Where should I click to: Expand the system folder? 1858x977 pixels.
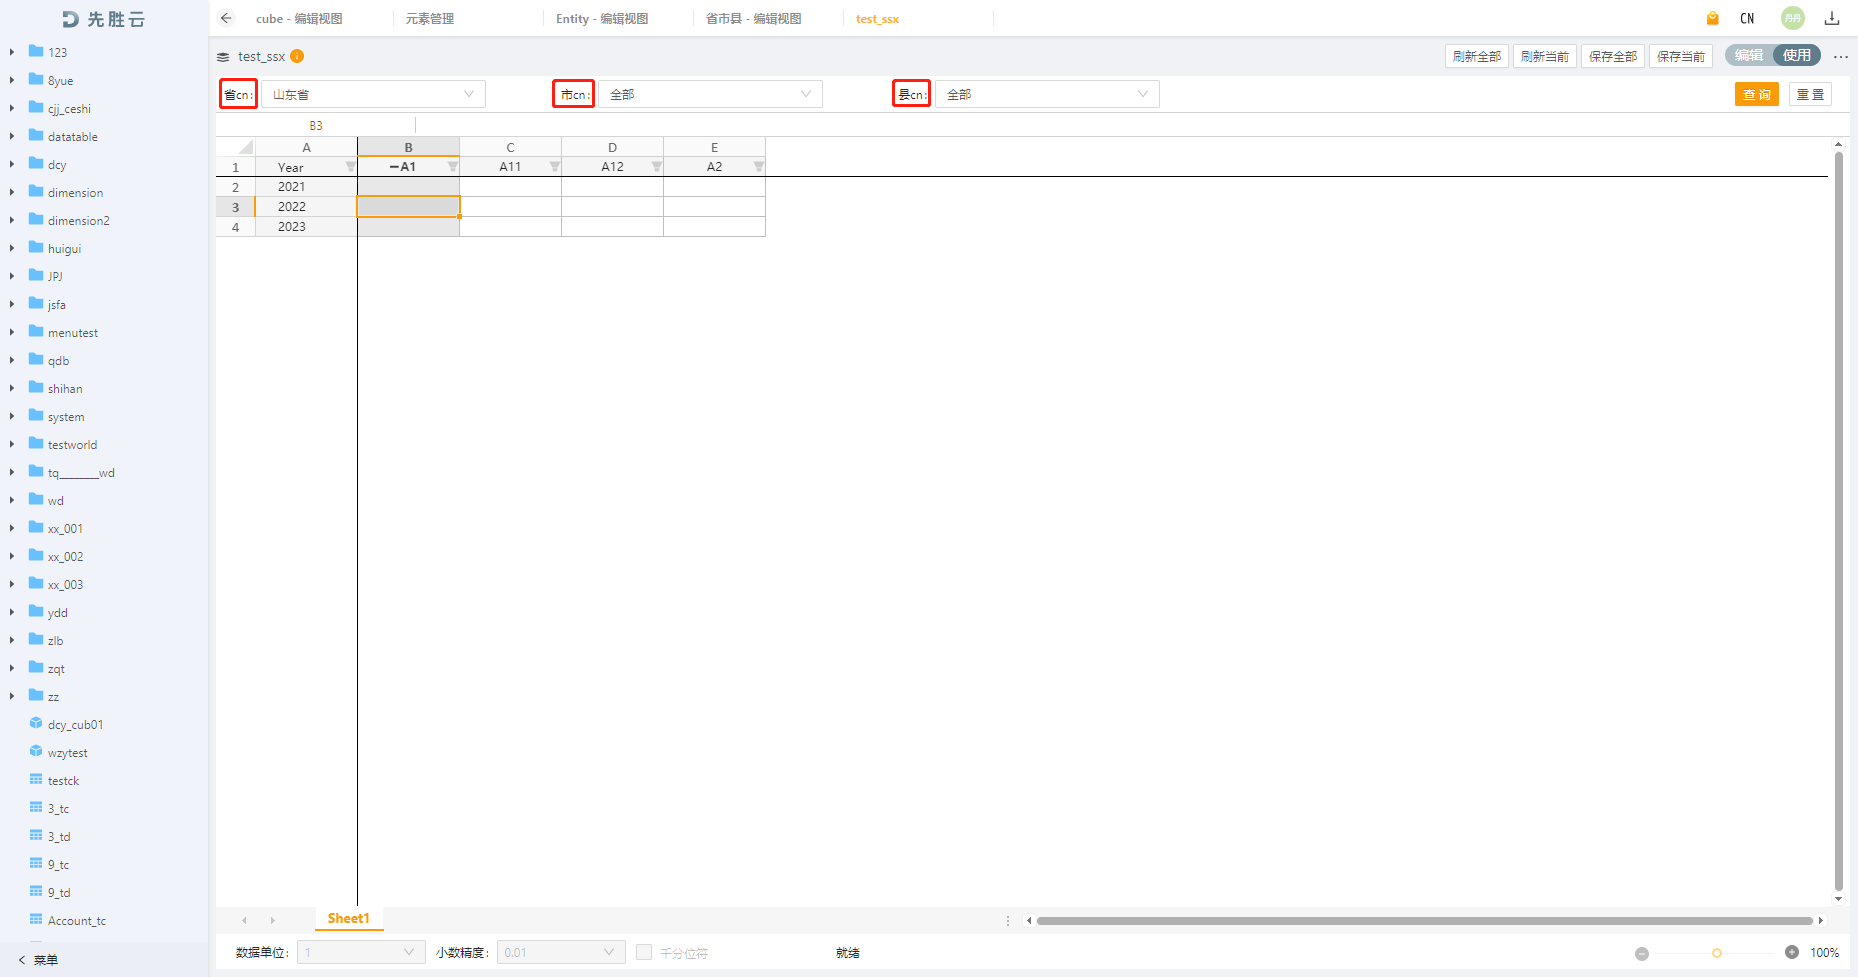point(11,416)
